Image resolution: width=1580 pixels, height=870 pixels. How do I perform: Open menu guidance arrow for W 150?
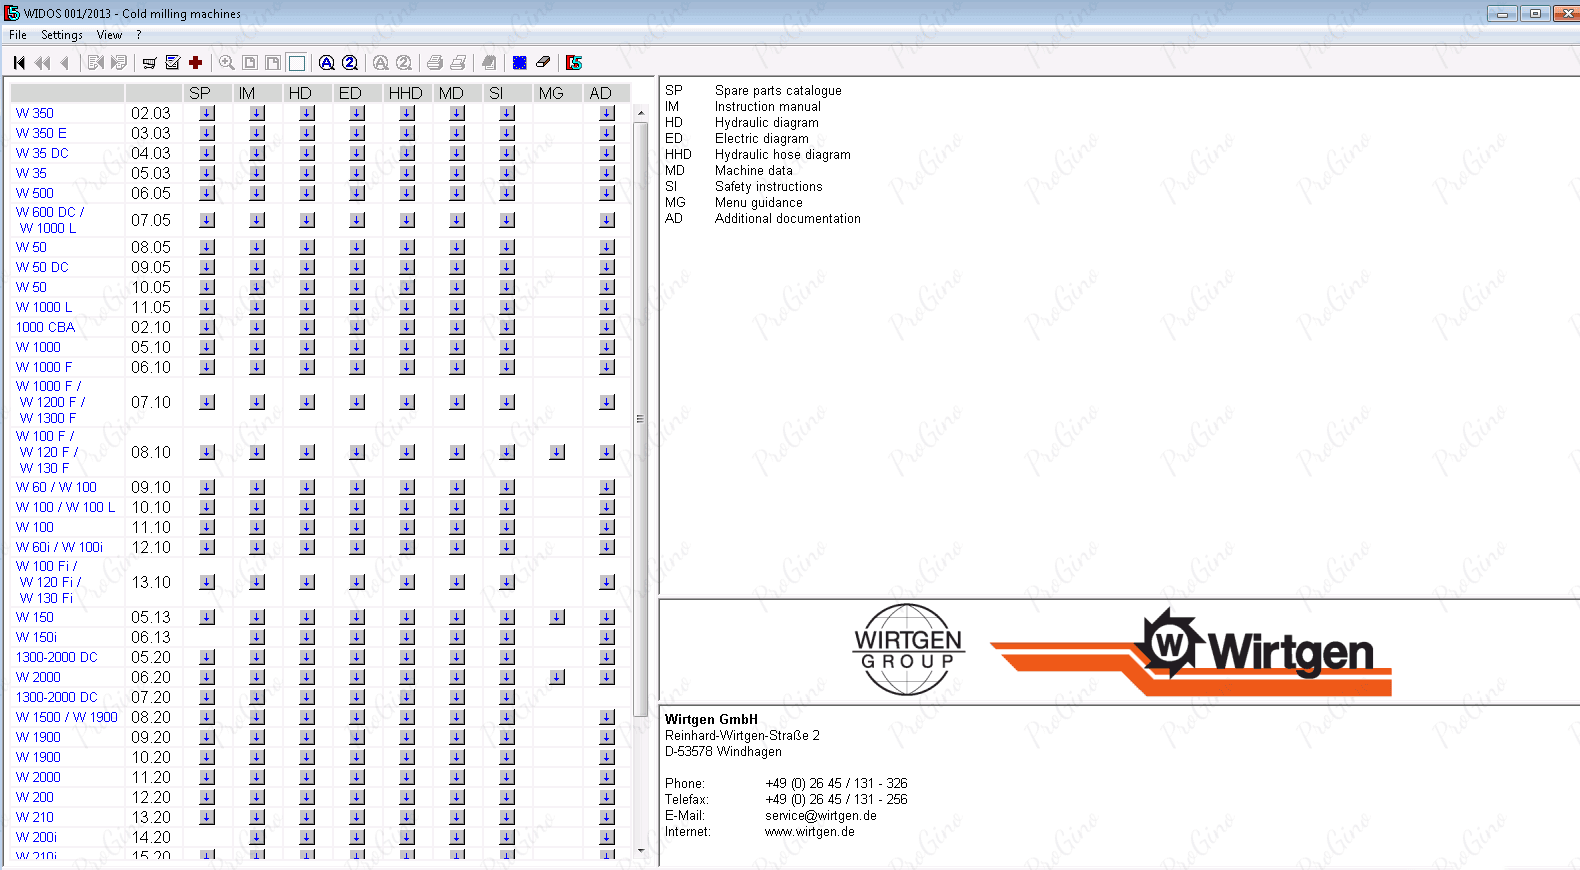click(557, 617)
